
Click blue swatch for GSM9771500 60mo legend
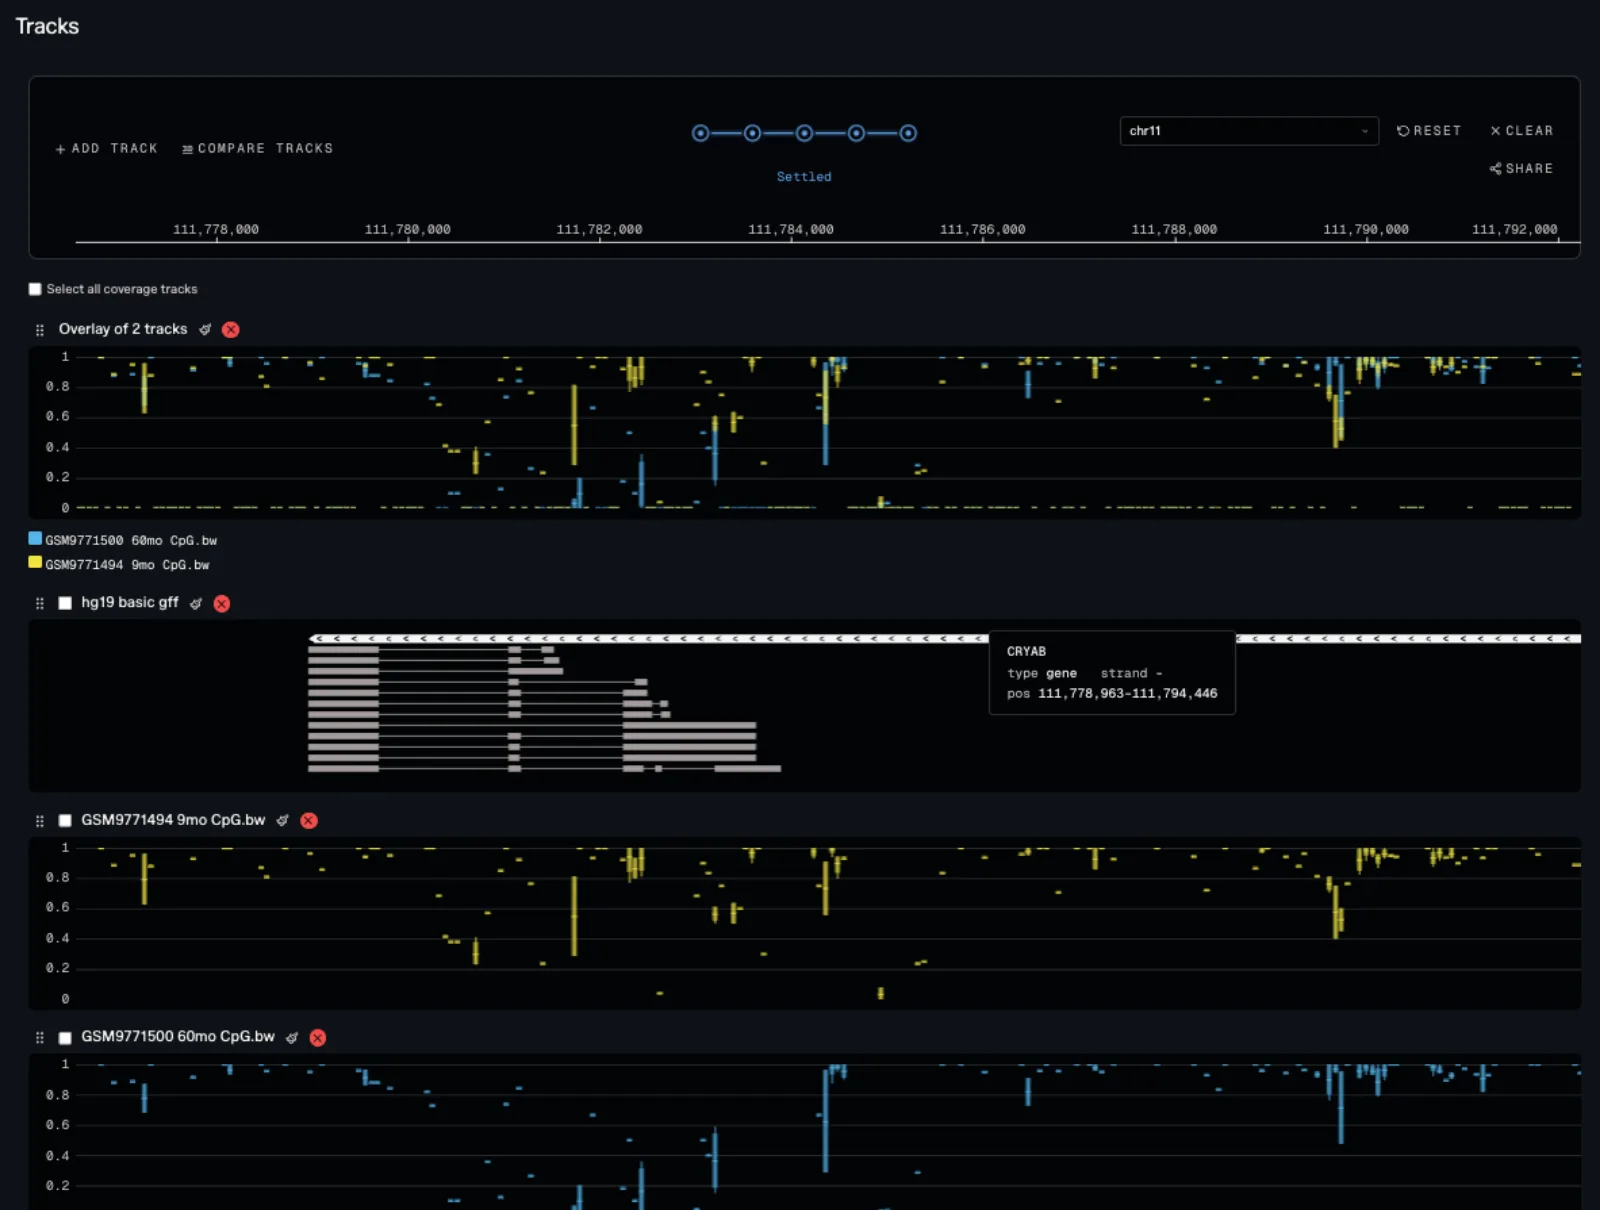coord(35,538)
